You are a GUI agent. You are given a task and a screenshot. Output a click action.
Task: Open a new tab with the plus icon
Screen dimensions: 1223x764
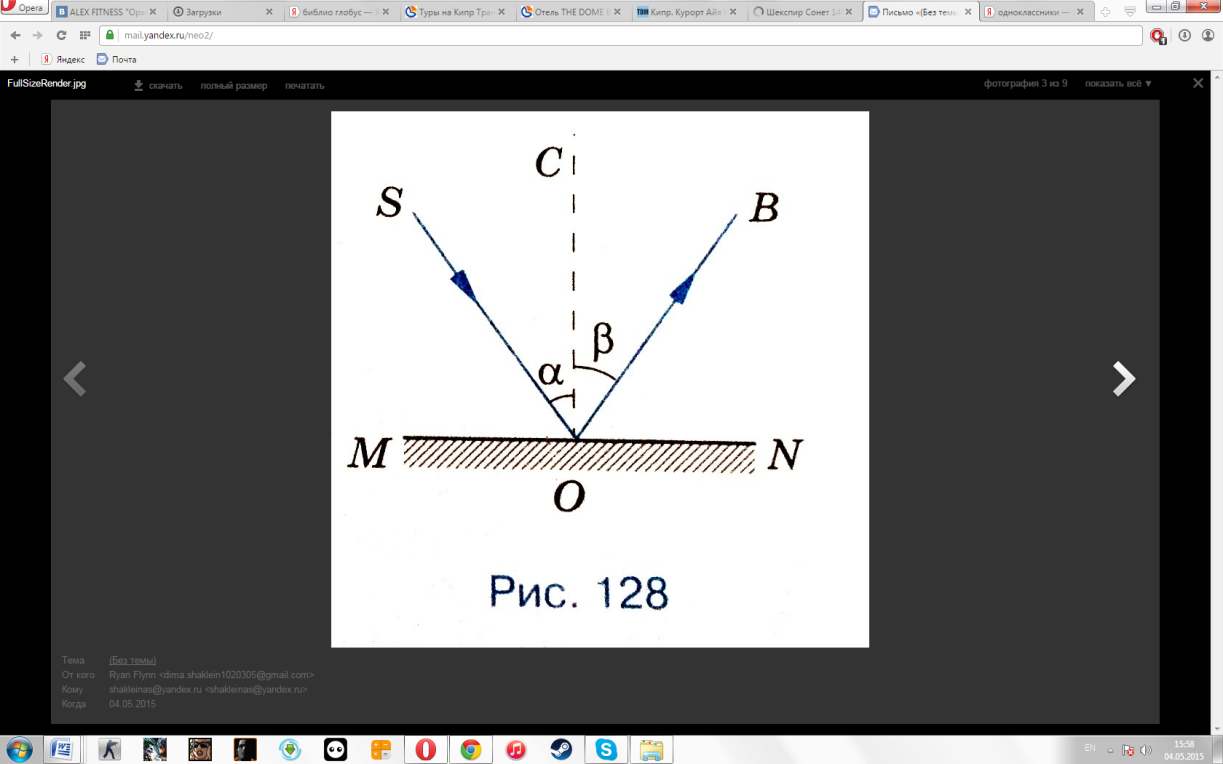(x=1105, y=12)
